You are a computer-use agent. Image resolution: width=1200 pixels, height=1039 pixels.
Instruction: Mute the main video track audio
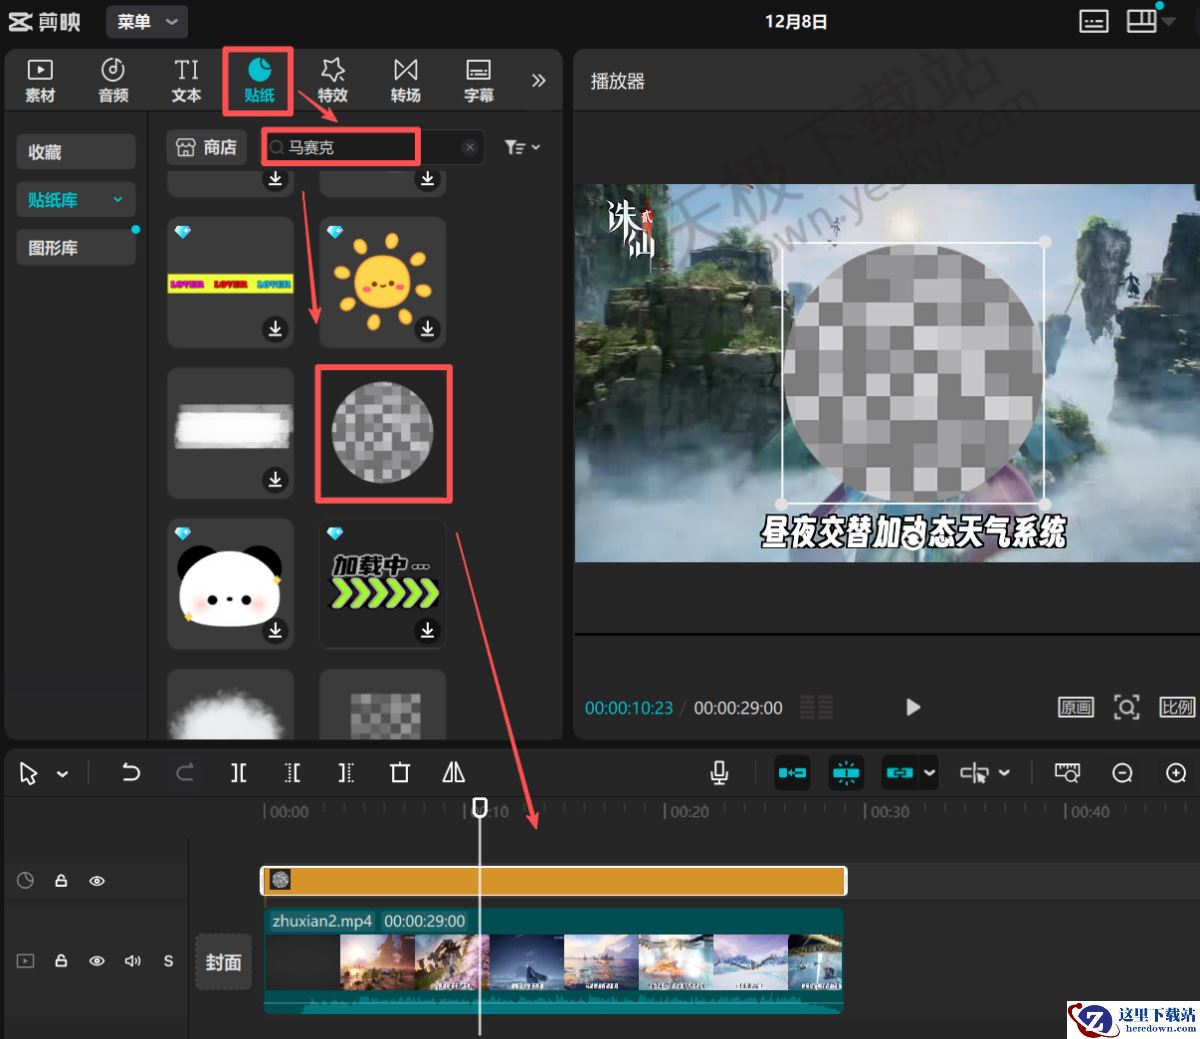pyautogui.click(x=132, y=961)
